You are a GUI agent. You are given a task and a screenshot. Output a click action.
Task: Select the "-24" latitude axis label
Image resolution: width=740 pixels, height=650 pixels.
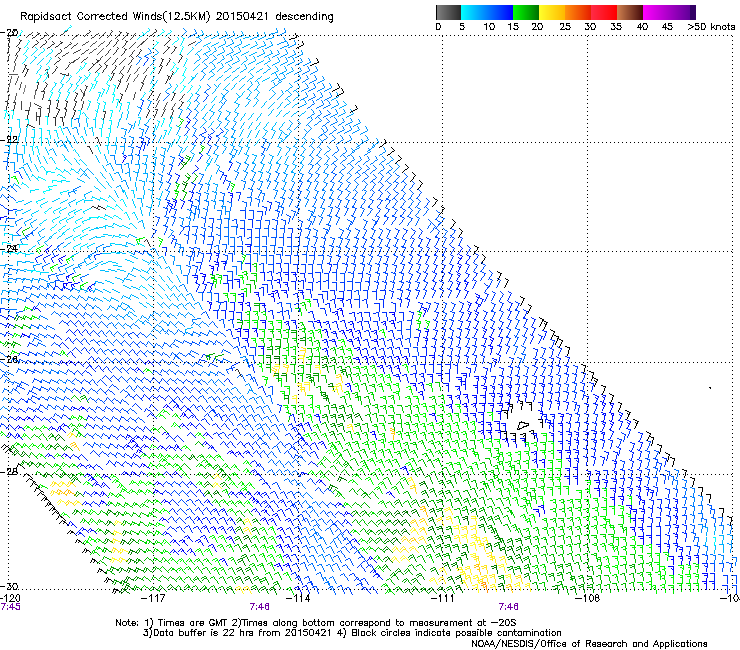(x=9, y=249)
